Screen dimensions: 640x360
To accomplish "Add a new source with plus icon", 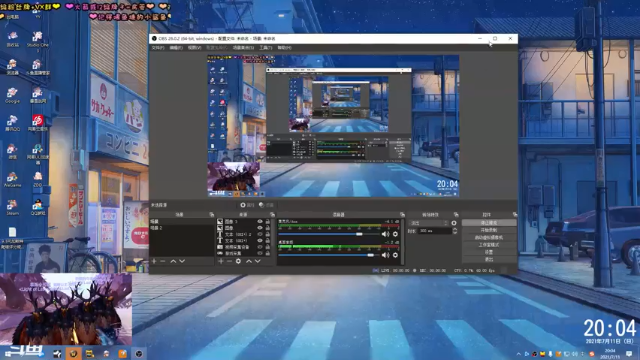I will [x=221, y=261].
